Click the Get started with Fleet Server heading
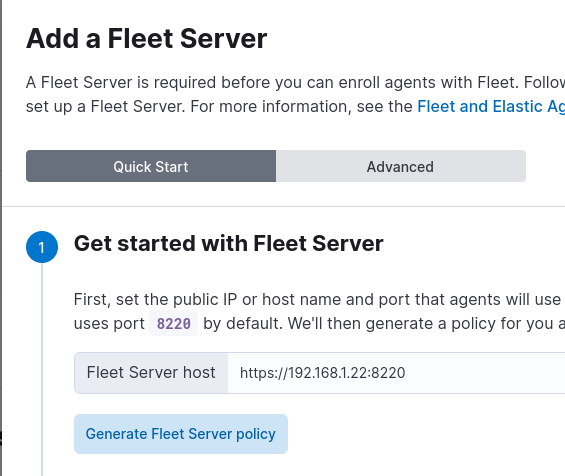 tap(228, 244)
